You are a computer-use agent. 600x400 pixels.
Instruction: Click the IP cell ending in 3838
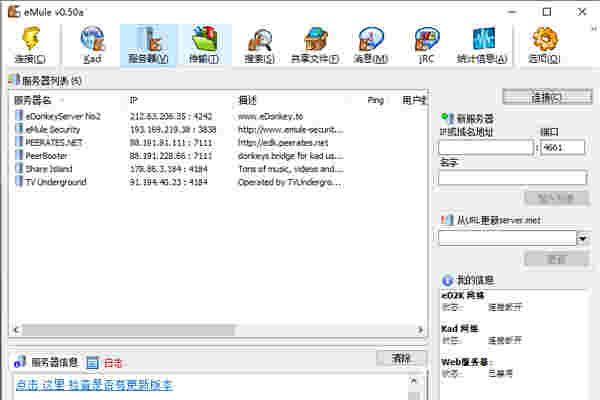pyautogui.click(x=173, y=129)
